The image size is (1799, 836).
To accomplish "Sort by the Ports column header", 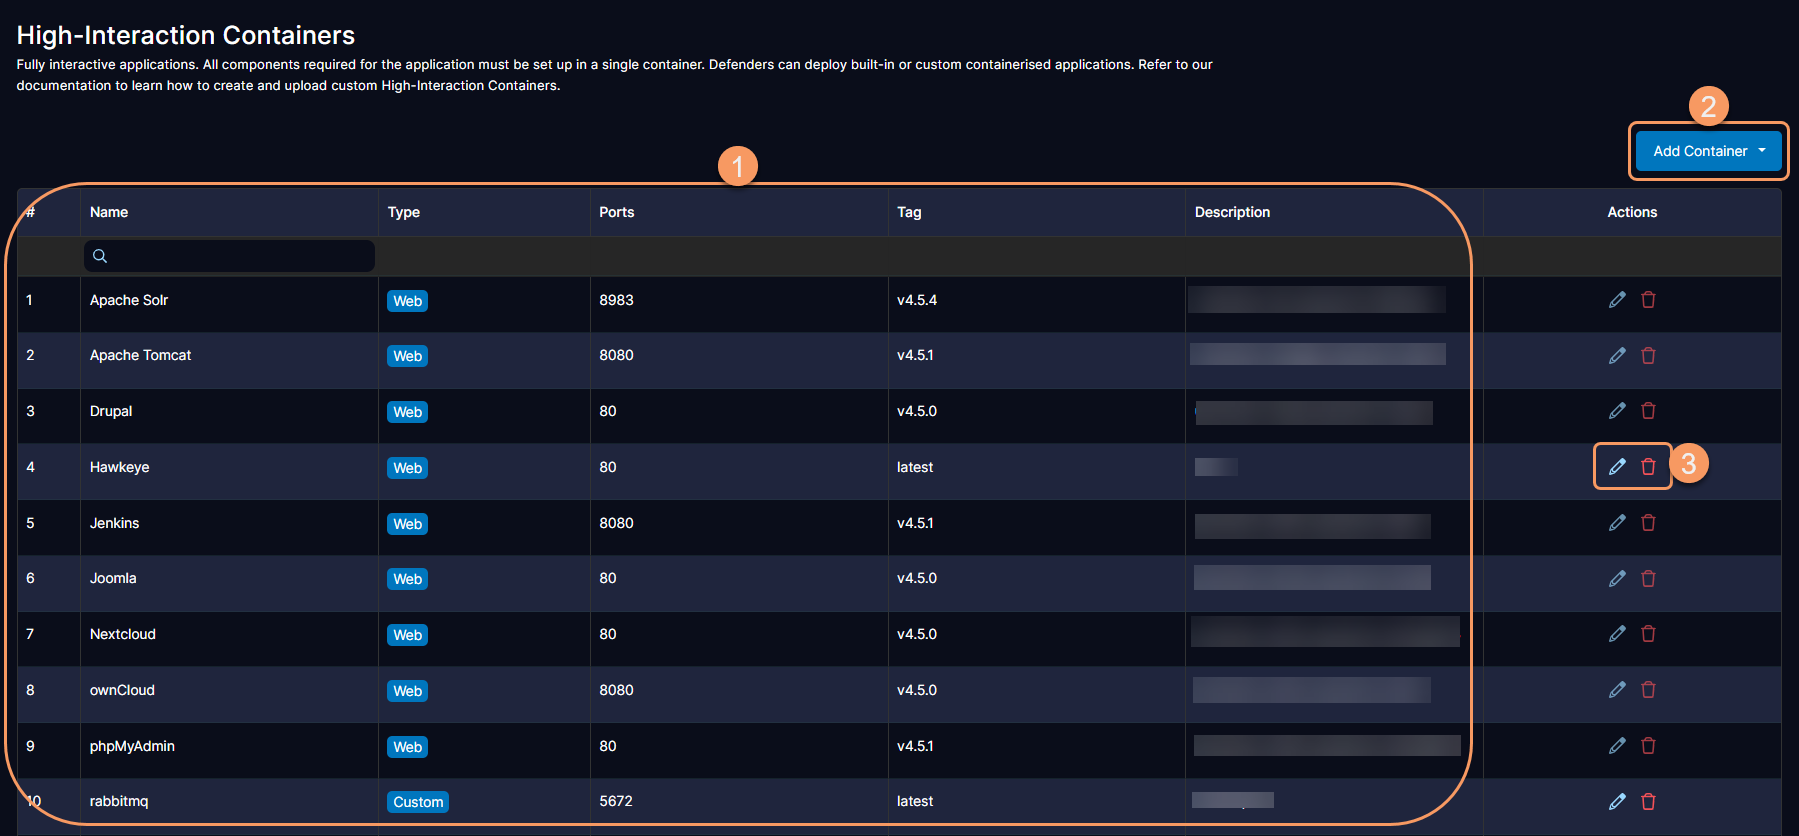I will pyautogui.click(x=616, y=212).
